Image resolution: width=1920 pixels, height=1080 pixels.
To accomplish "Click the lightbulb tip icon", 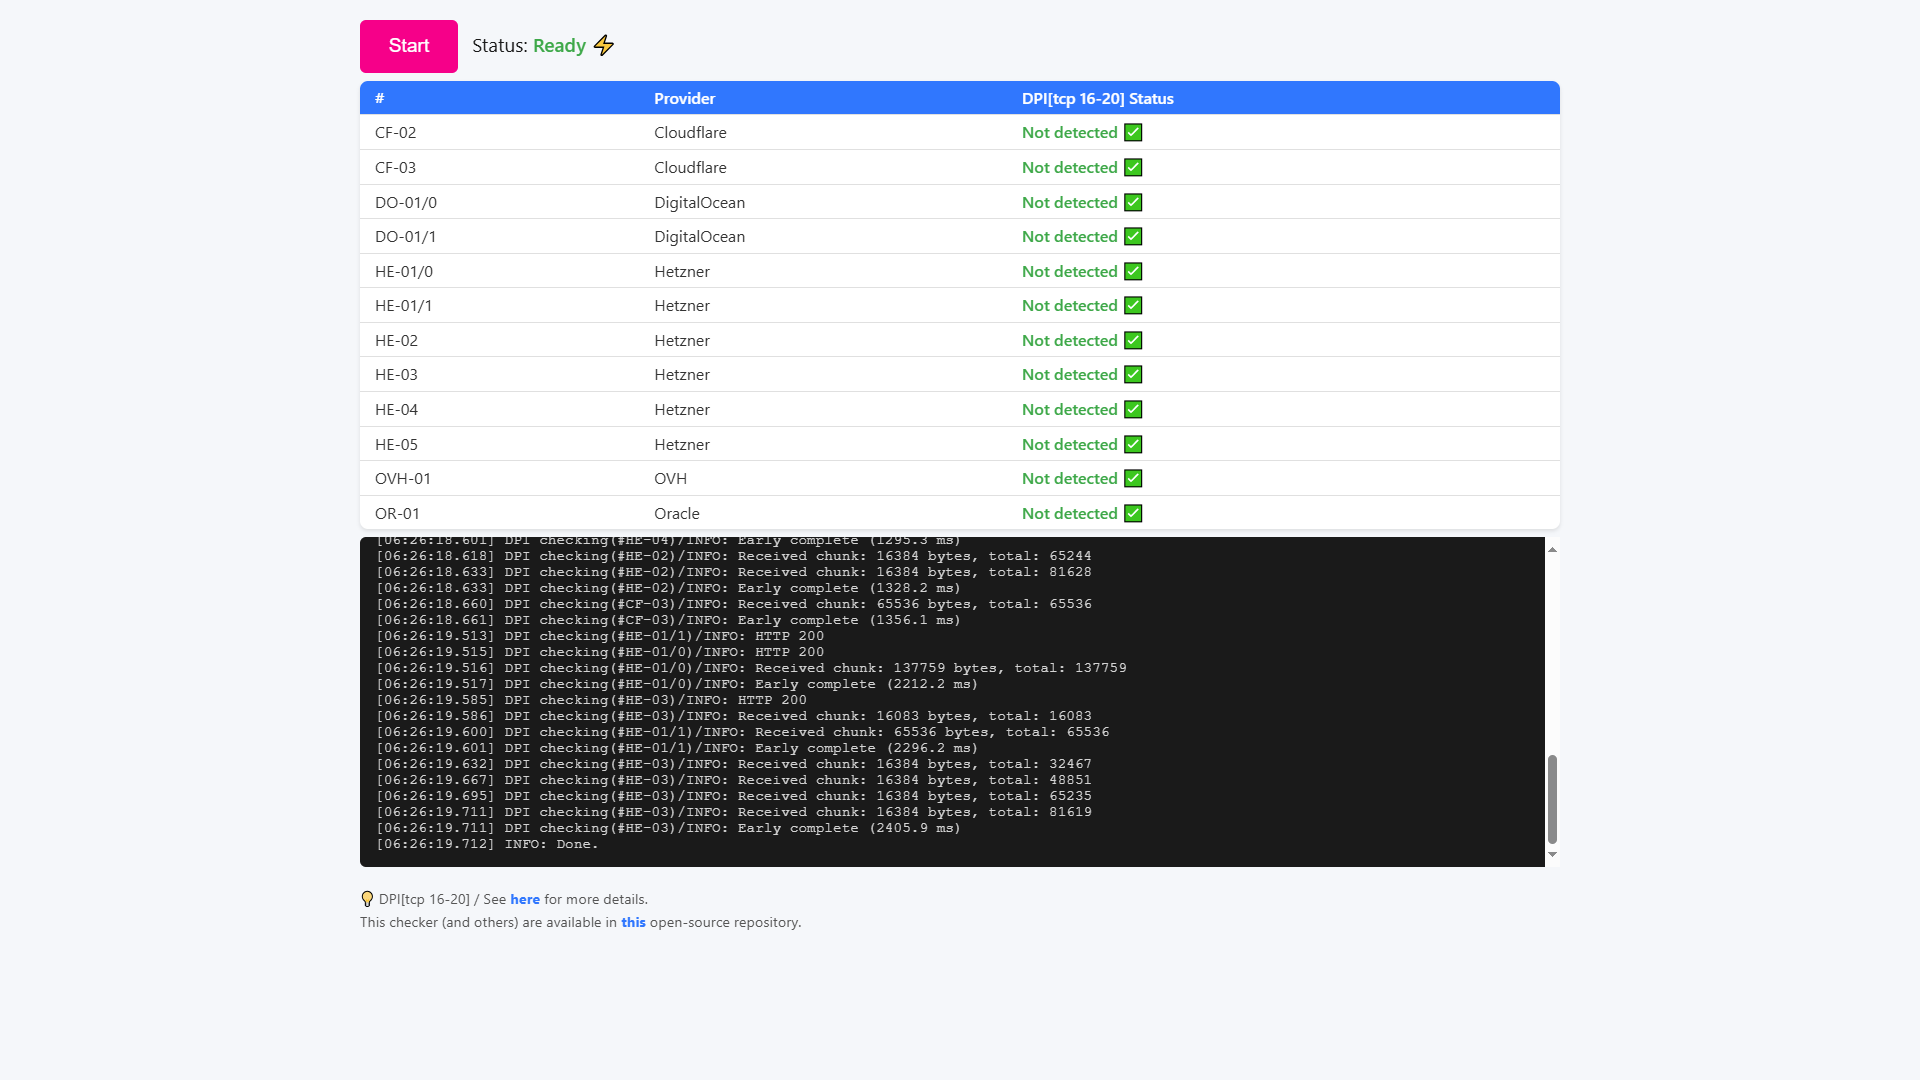I will pos(367,899).
